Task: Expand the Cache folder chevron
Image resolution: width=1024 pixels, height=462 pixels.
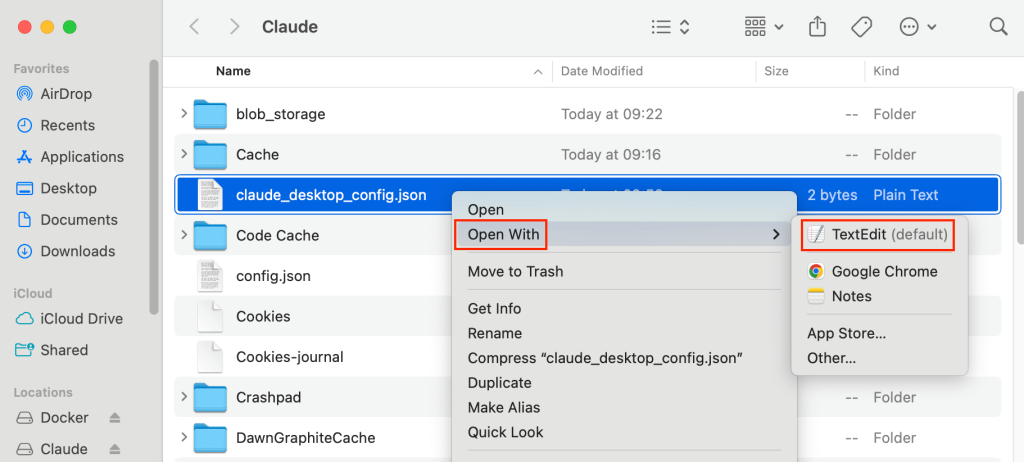Action: (x=184, y=154)
